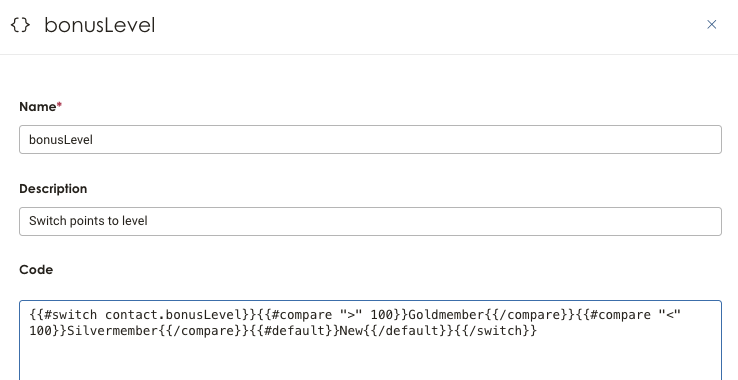Focus the Name input field containing bonusLevel
The height and width of the screenshot is (380, 738).
(370, 139)
